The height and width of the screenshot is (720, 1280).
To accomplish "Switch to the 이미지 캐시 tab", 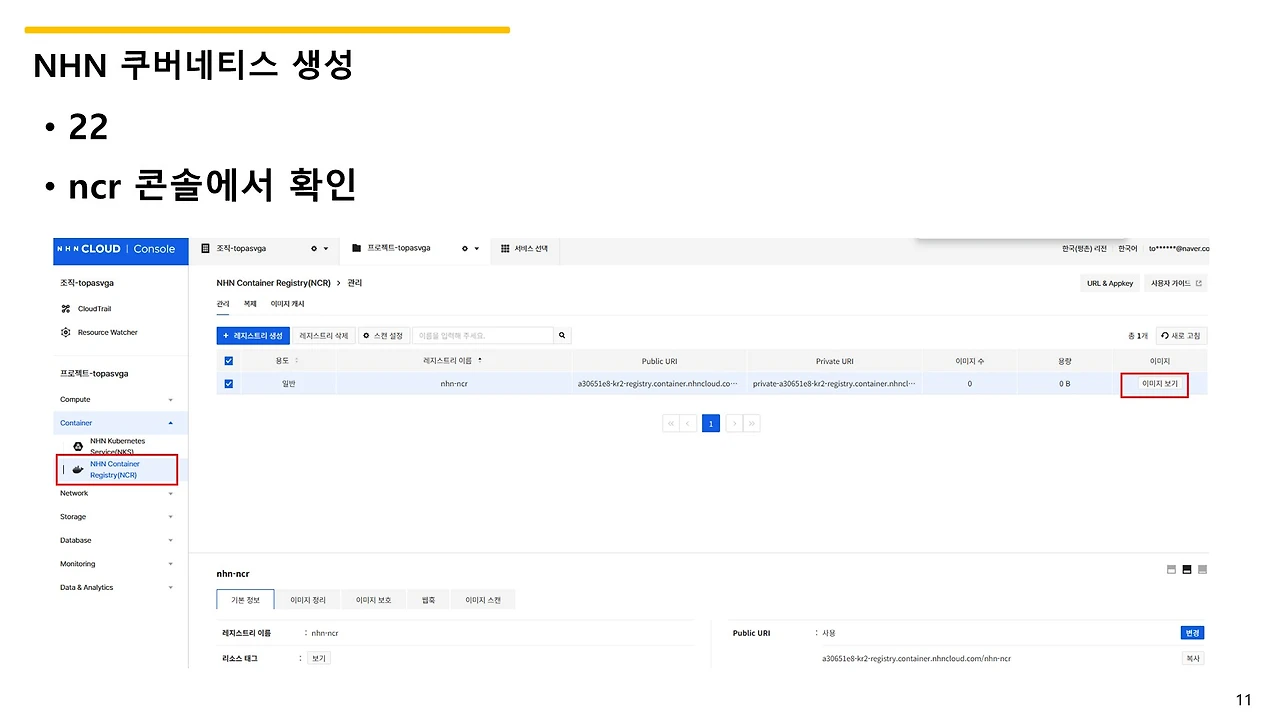I will [x=287, y=303].
